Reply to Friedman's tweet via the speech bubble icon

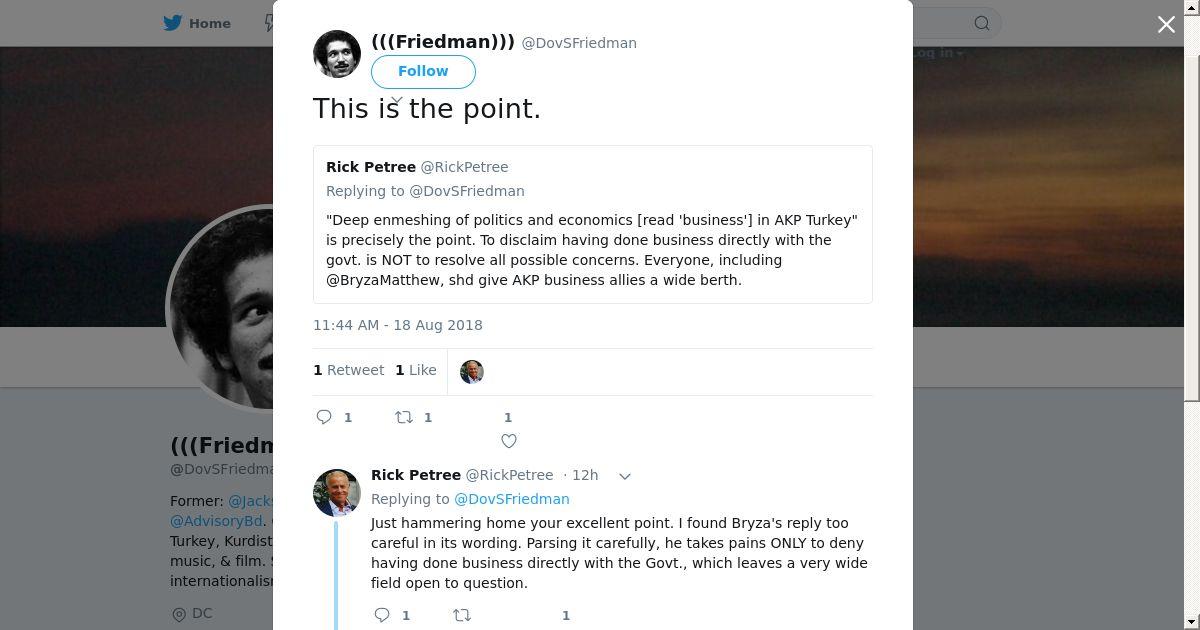324,417
